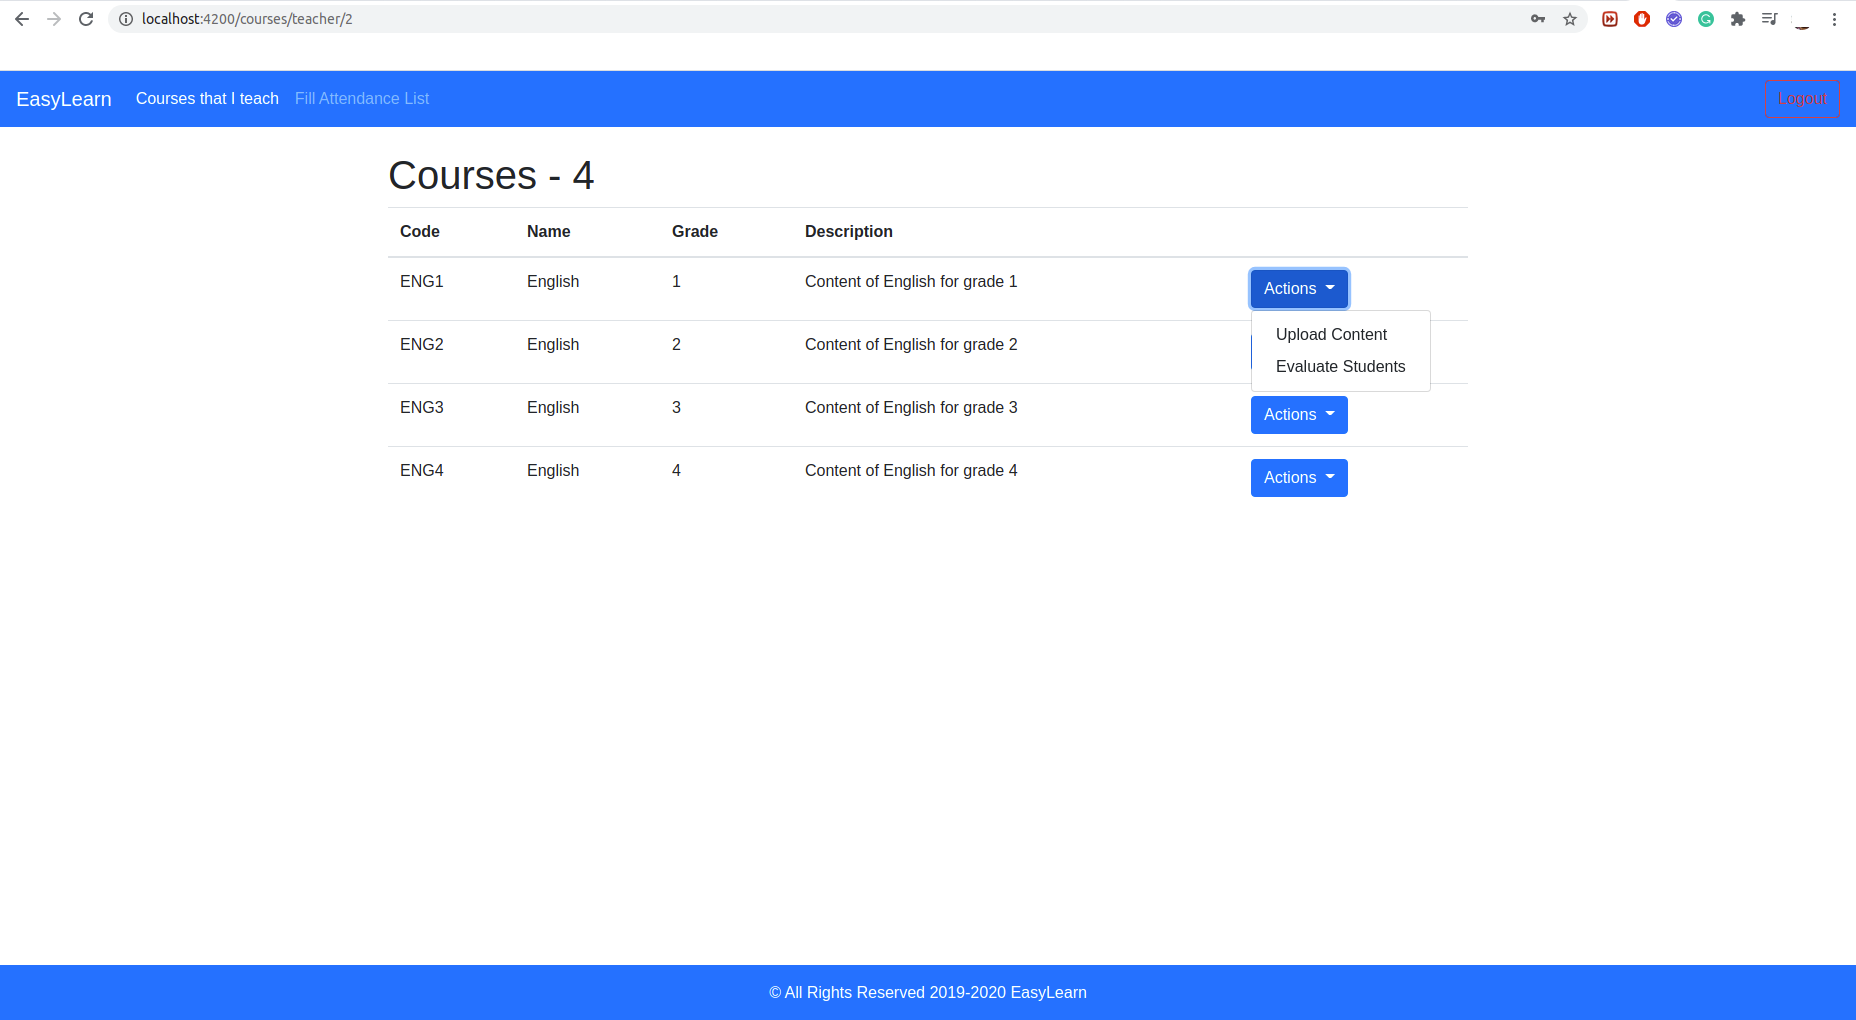This screenshot has width=1856, height=1020.
Task: Open the purple checkmark extension icon
Action: point(1674,19)
